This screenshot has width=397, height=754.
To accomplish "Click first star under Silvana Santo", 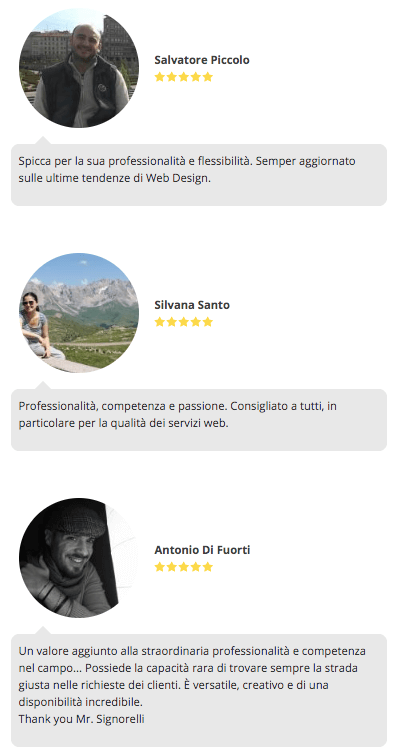I will click(x=160, y=322).
